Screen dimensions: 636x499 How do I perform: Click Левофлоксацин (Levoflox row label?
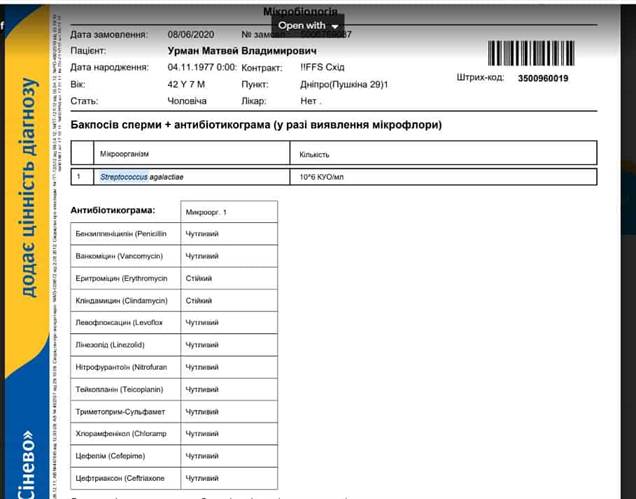[119, 323]
